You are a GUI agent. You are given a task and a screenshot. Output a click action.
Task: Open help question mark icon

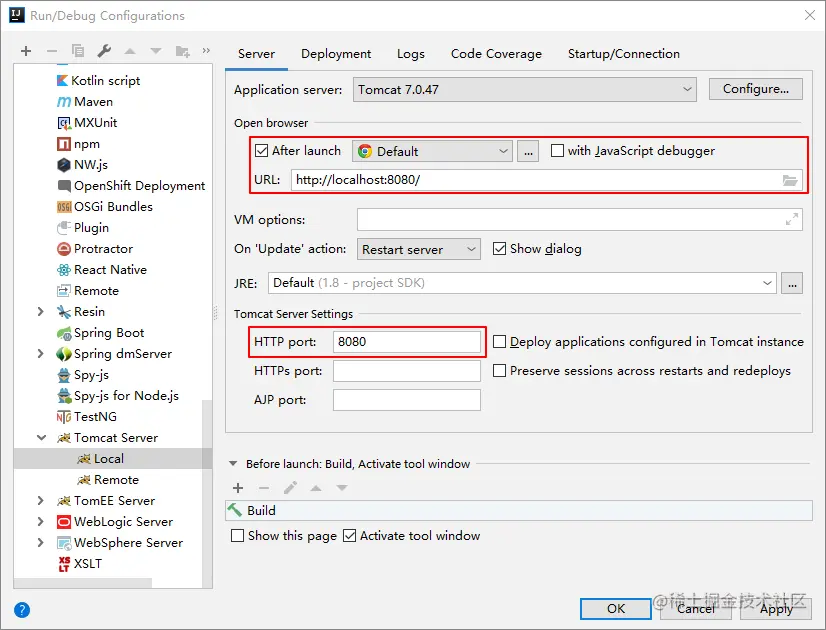point(22,610)
